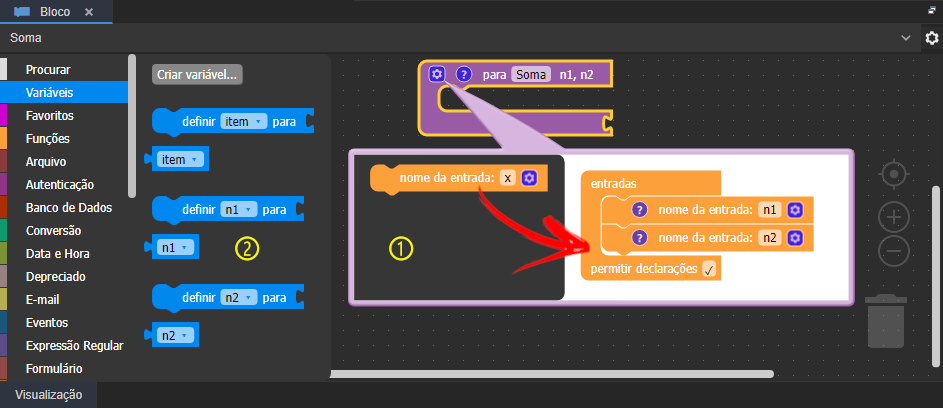Click the trash can in the workspace

(886, 321)
